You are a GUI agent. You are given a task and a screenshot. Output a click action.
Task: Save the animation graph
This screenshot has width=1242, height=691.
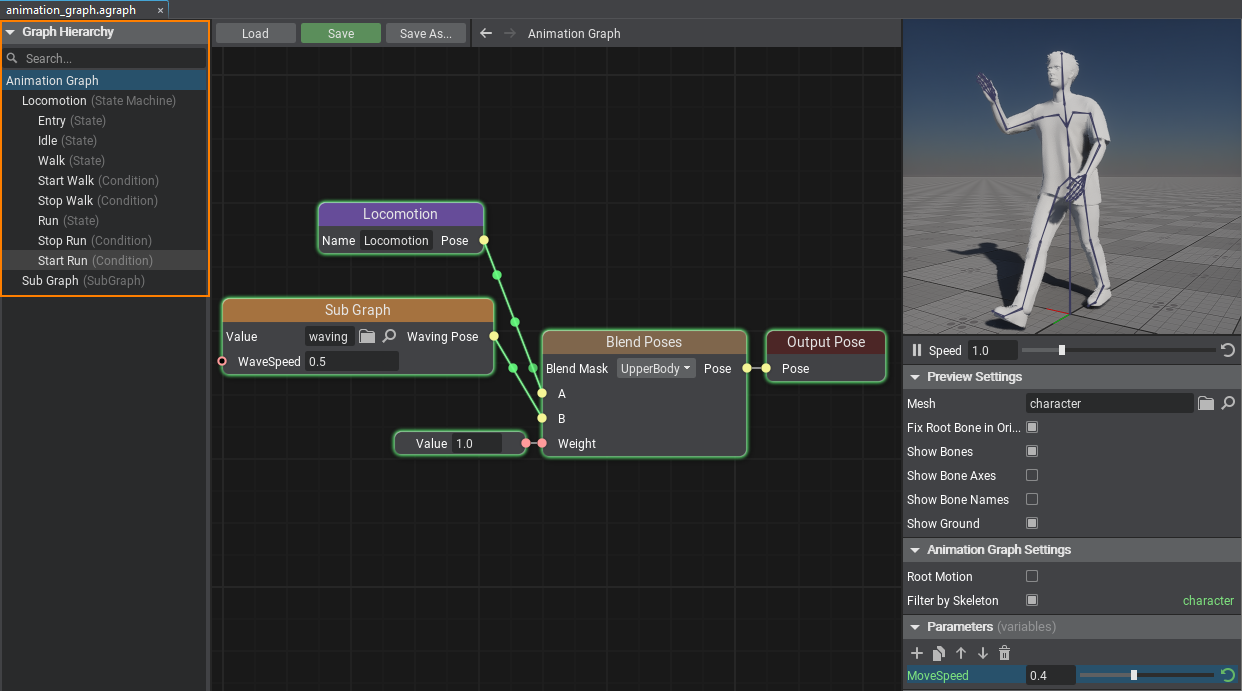coord(341,33)
